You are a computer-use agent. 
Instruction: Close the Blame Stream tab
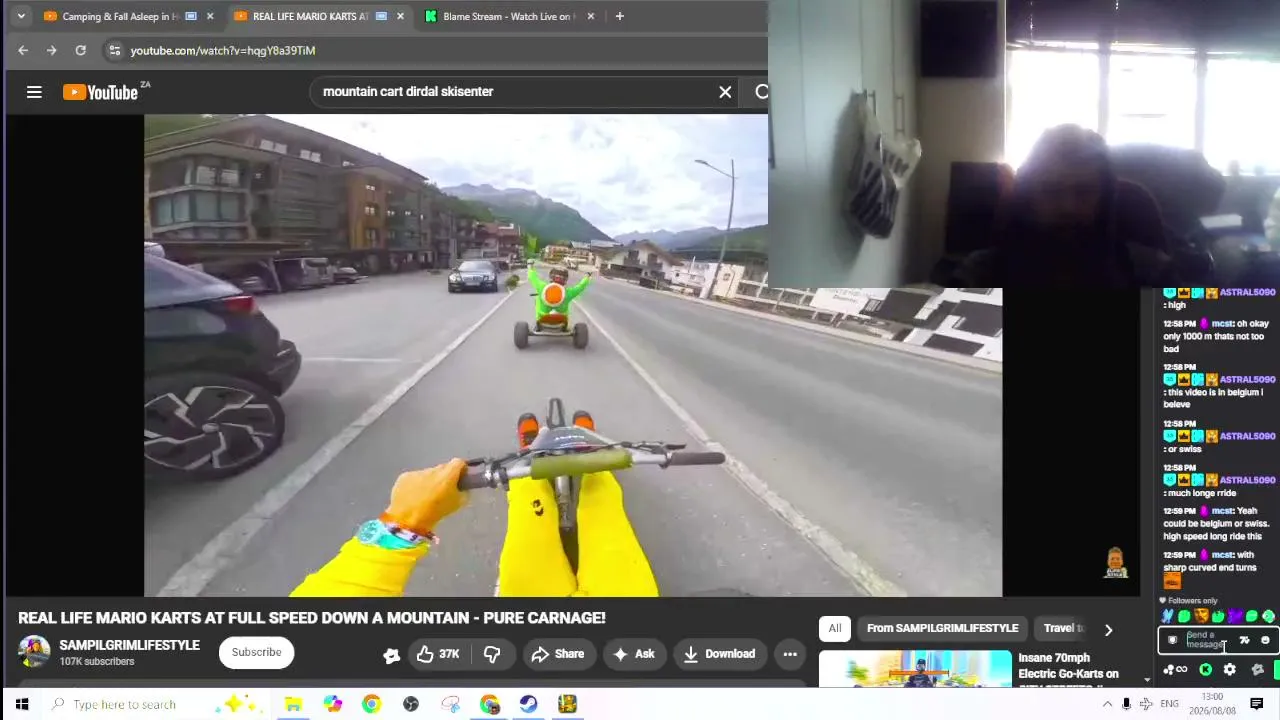click(x=590, y=16)
